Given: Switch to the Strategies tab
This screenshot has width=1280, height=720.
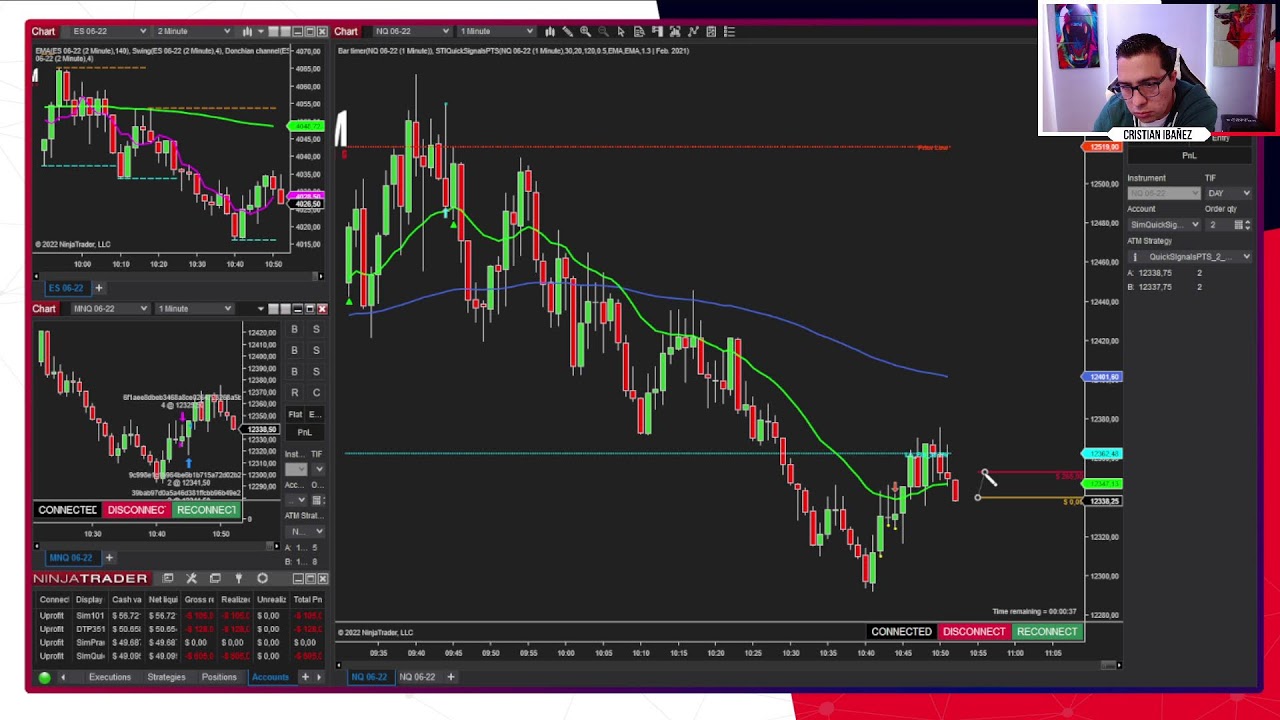Looking at the screenshot, I should 166,677.
